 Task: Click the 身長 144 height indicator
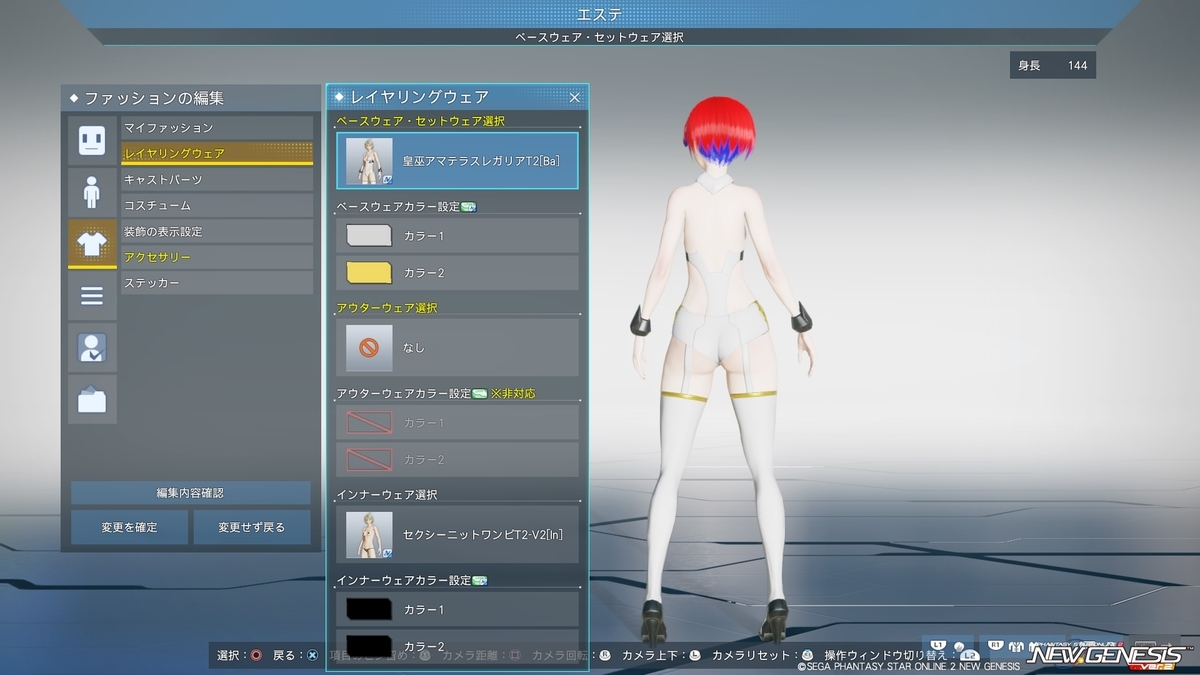coord(1053,66)
